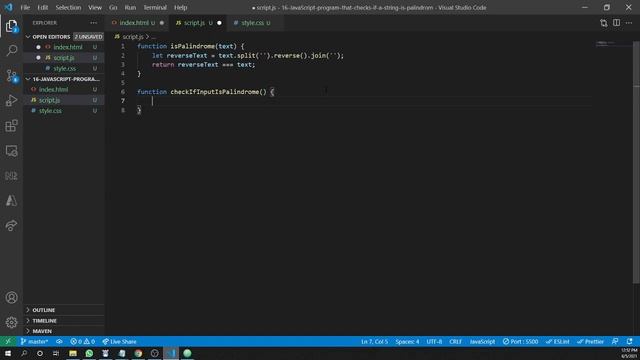Image resolution: width=640 pixels, height=360 pixels.
Task: Open the Edit menu
Action: coord(42,7)
